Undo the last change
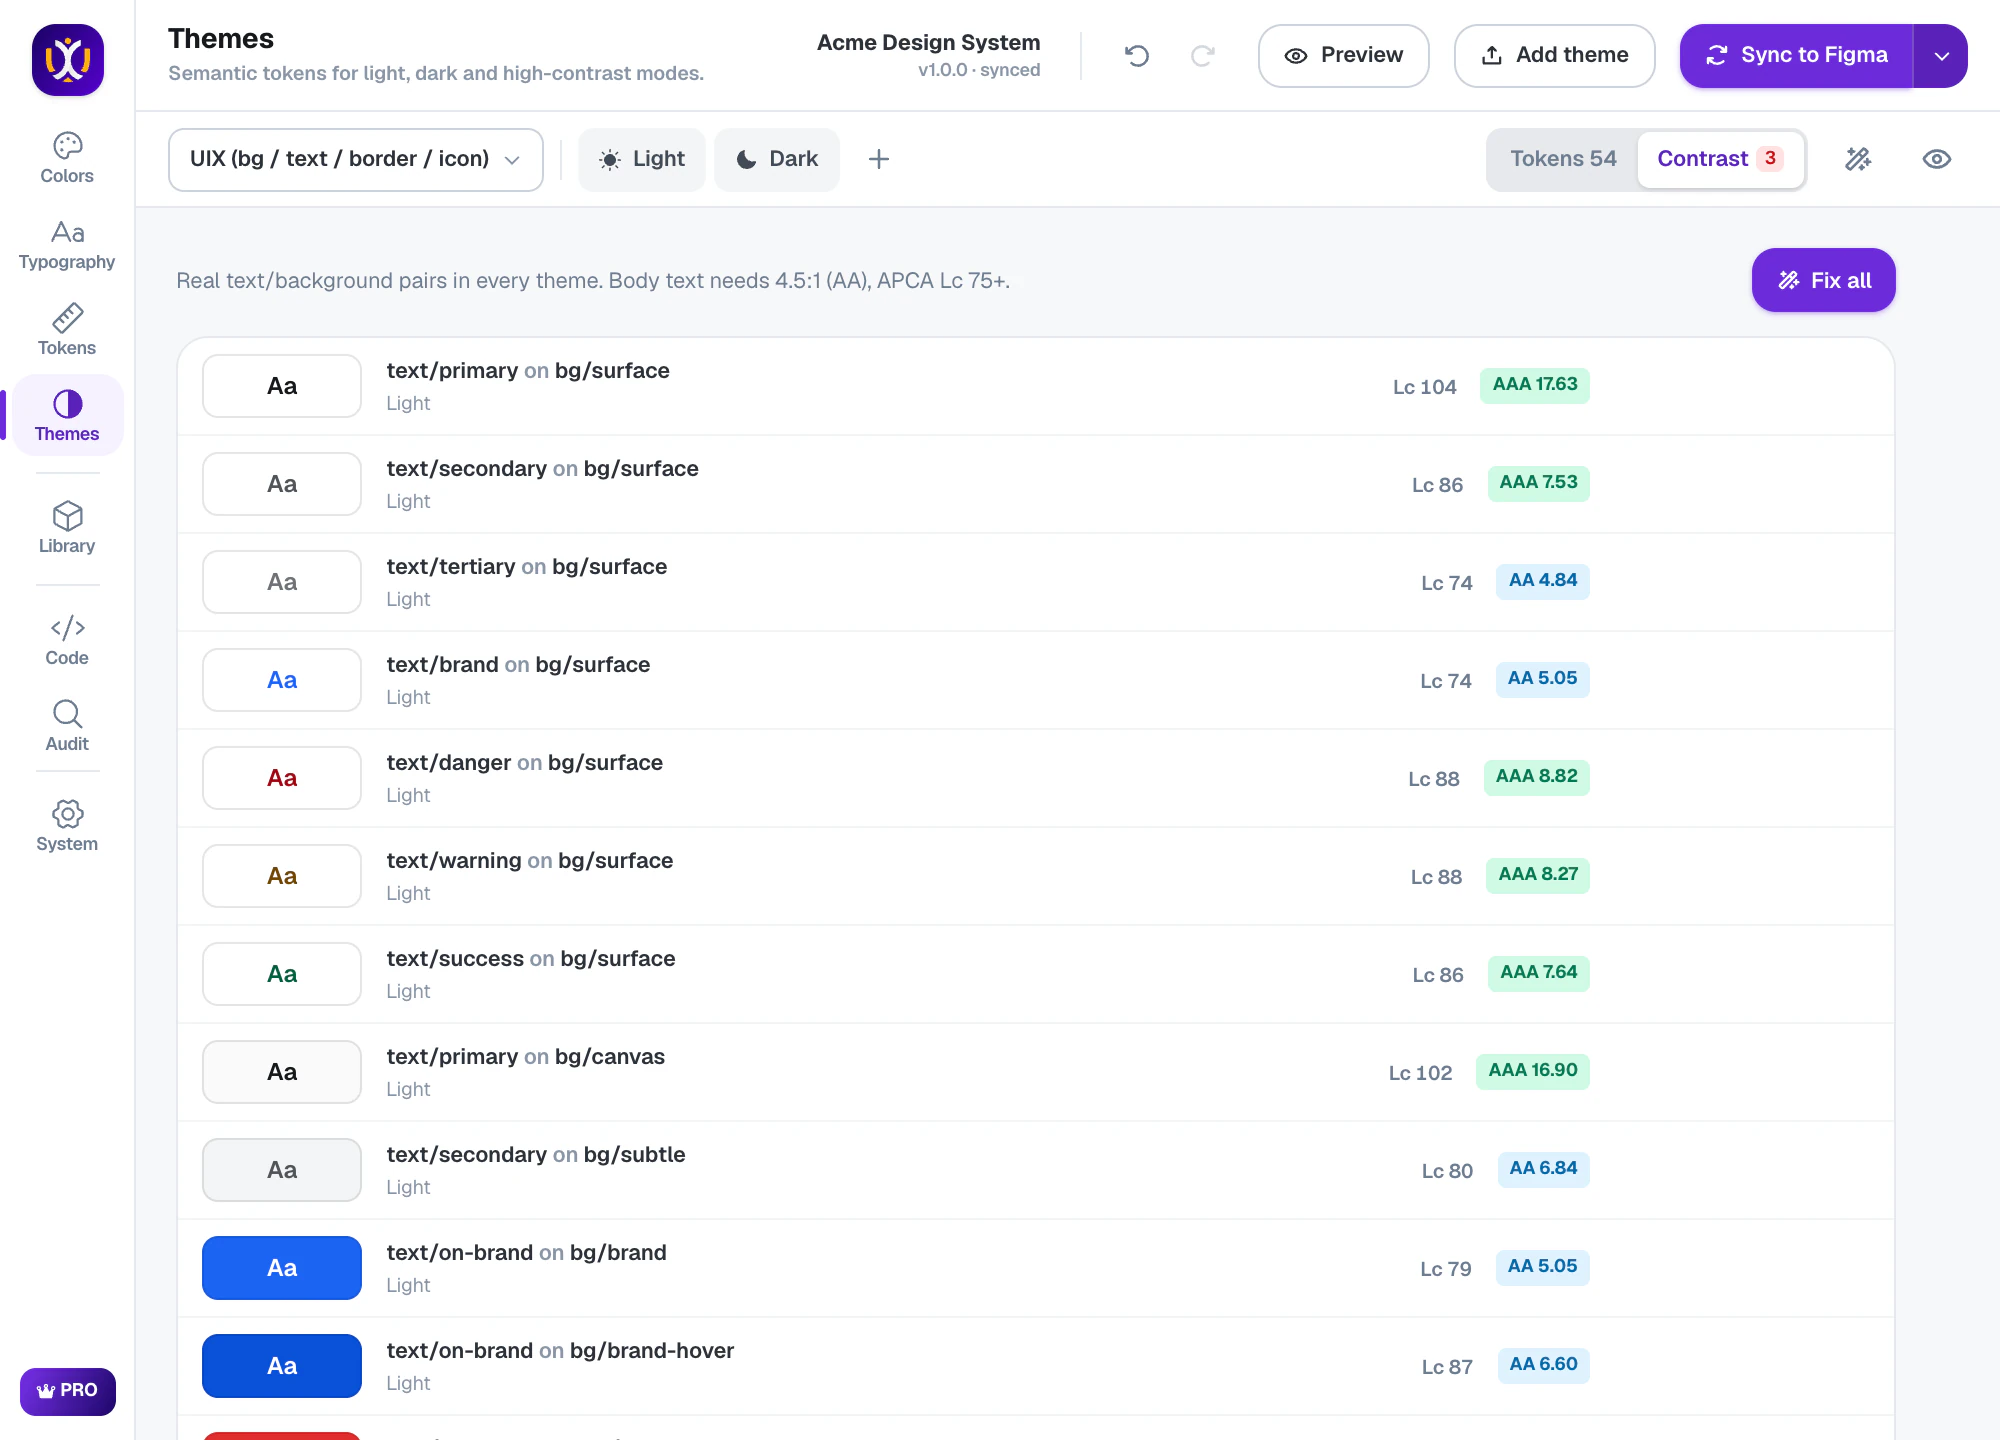 (x=1137, y=56)
